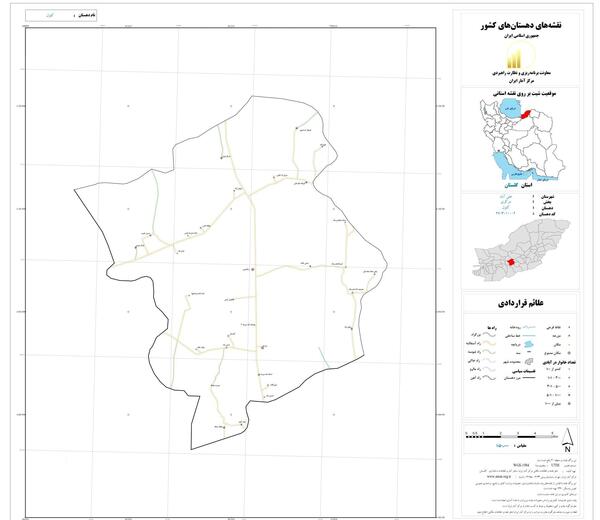
Task: Click the river line symbol in the legend
Action: tap(529, 328)
